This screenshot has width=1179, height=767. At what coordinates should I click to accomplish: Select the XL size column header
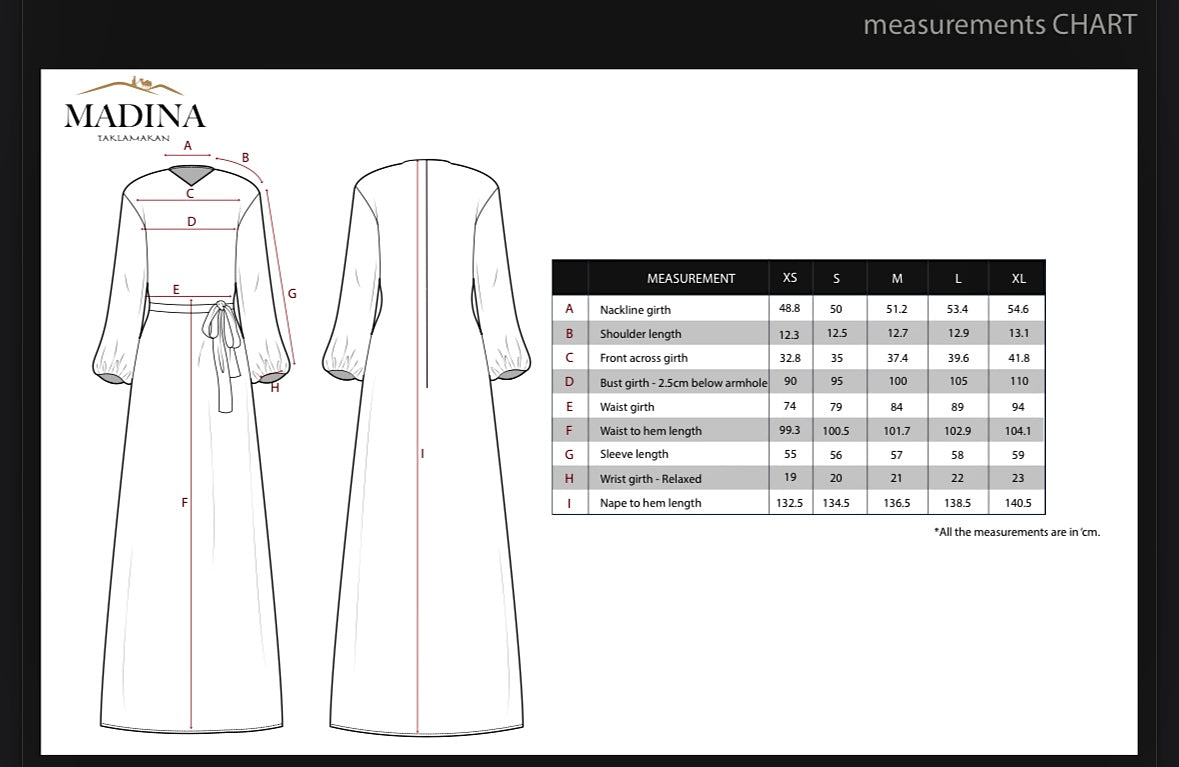[1017, 278]
